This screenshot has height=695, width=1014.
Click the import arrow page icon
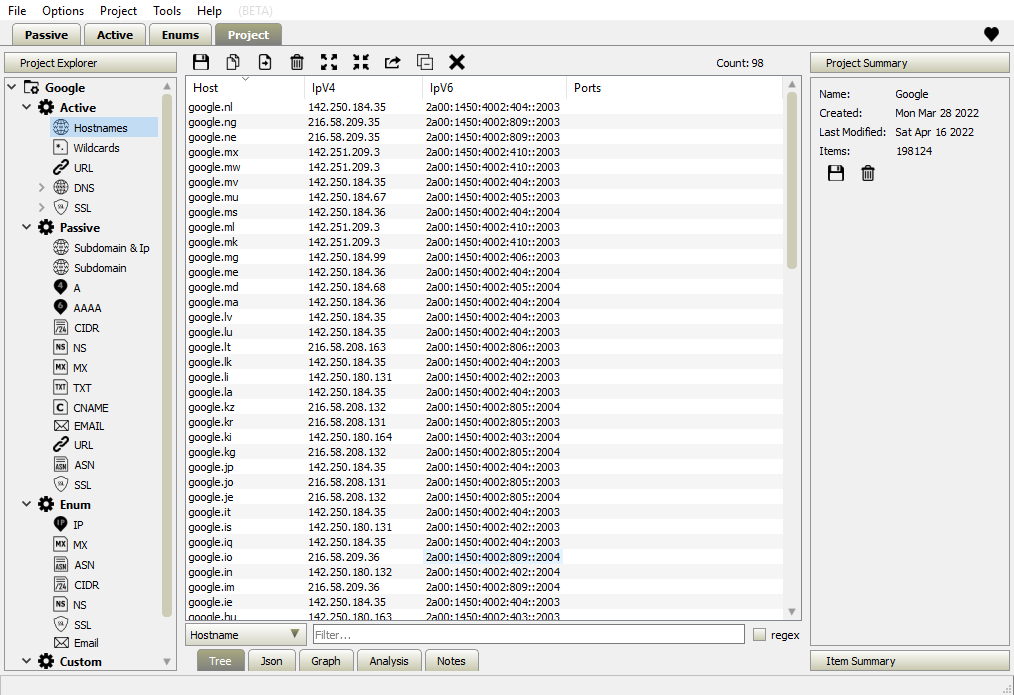click(265, 62)
